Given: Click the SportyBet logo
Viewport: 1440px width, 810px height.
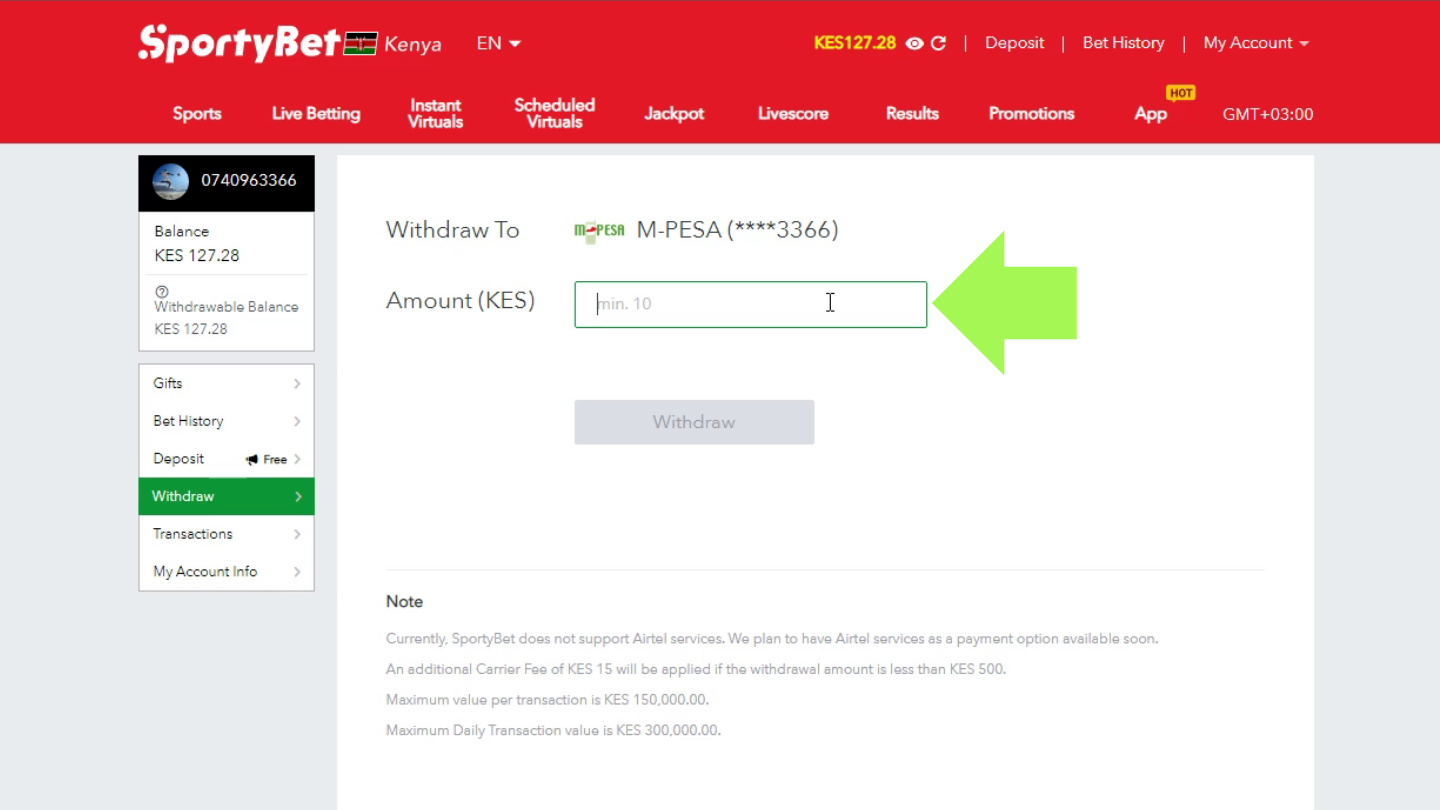Looking at the screenshot, I should (240, 43).
